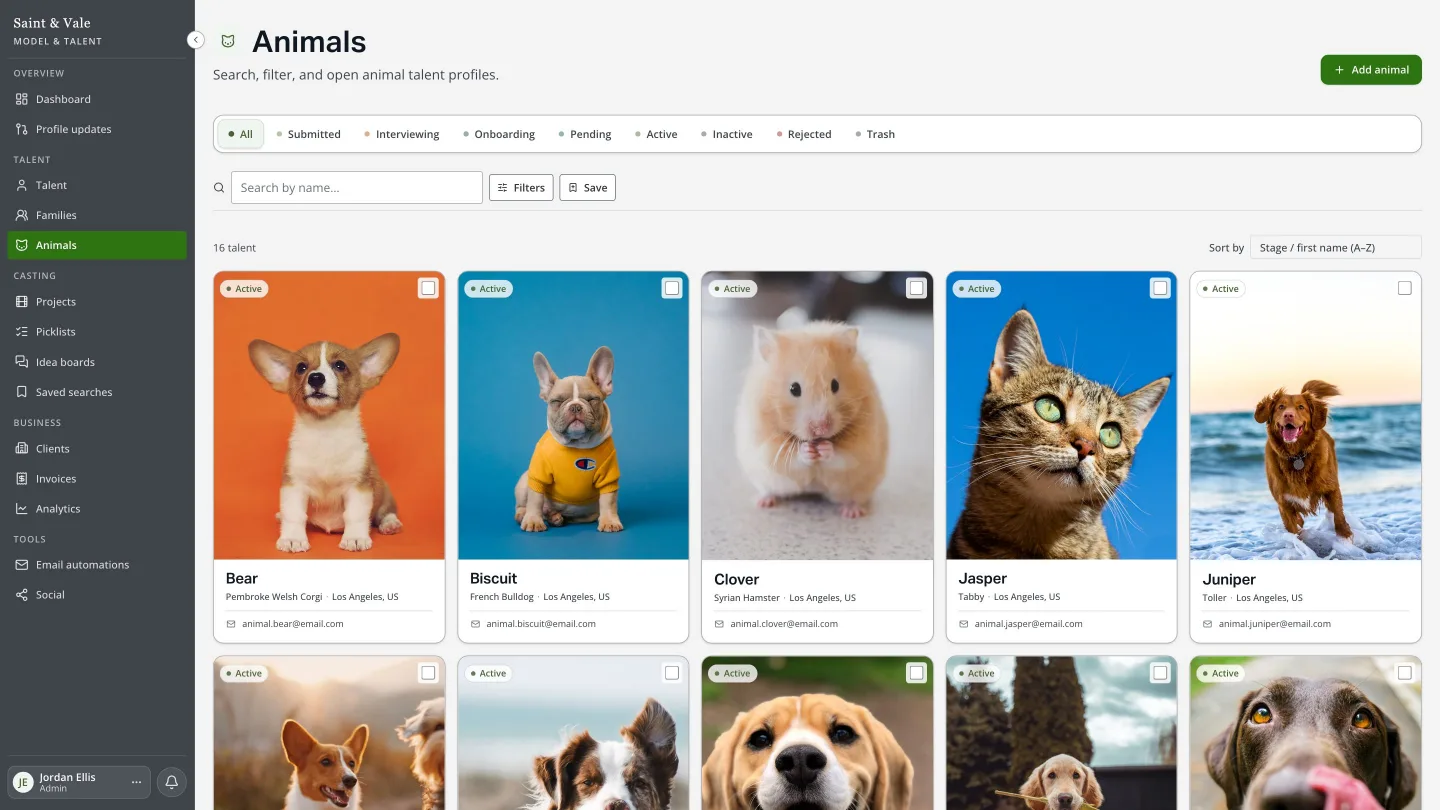Open the Clients page

click(97, 449)
